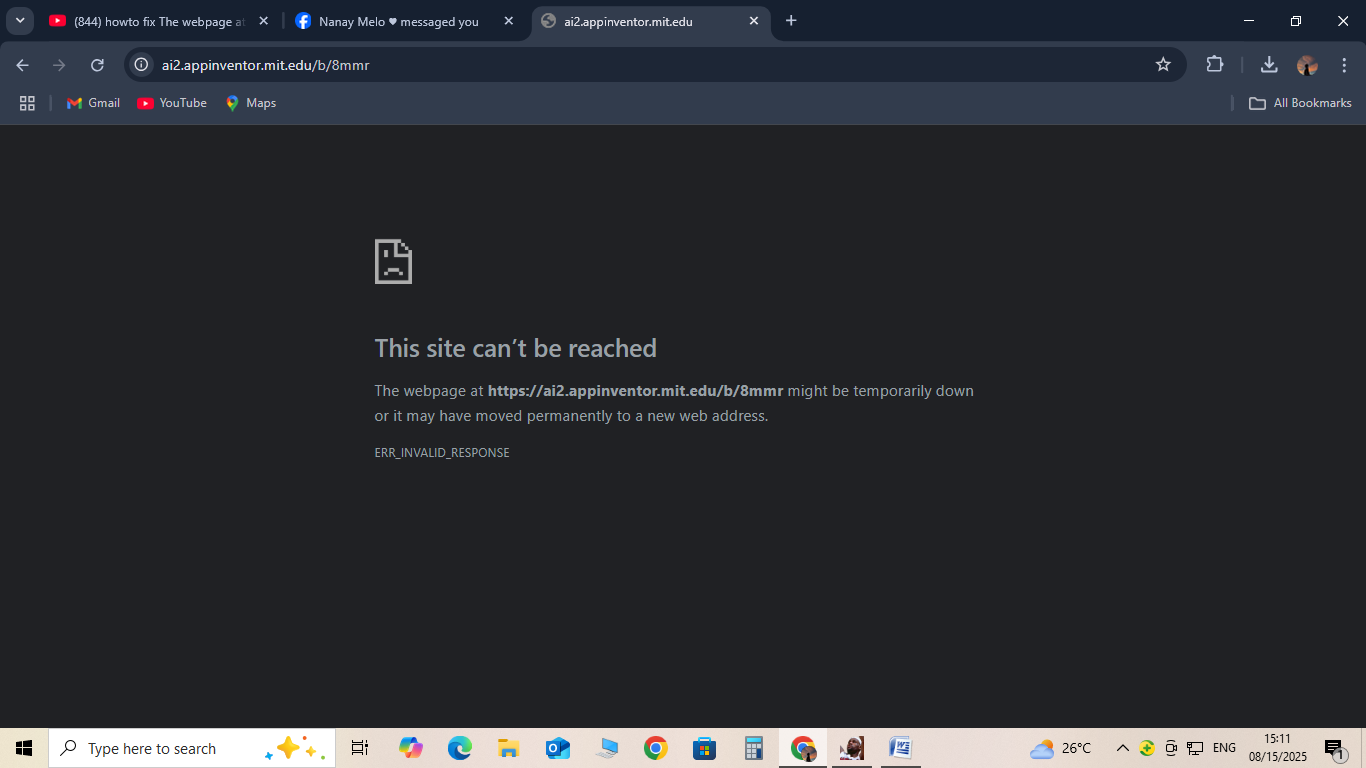Click the Chrome profile avatar
This screenshot has height=768, width=1366.
(x=1307, y=65)
